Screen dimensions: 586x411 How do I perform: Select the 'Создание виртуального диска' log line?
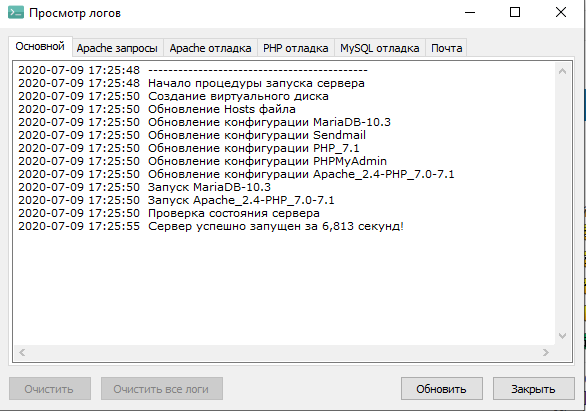(x=173, y=96)
